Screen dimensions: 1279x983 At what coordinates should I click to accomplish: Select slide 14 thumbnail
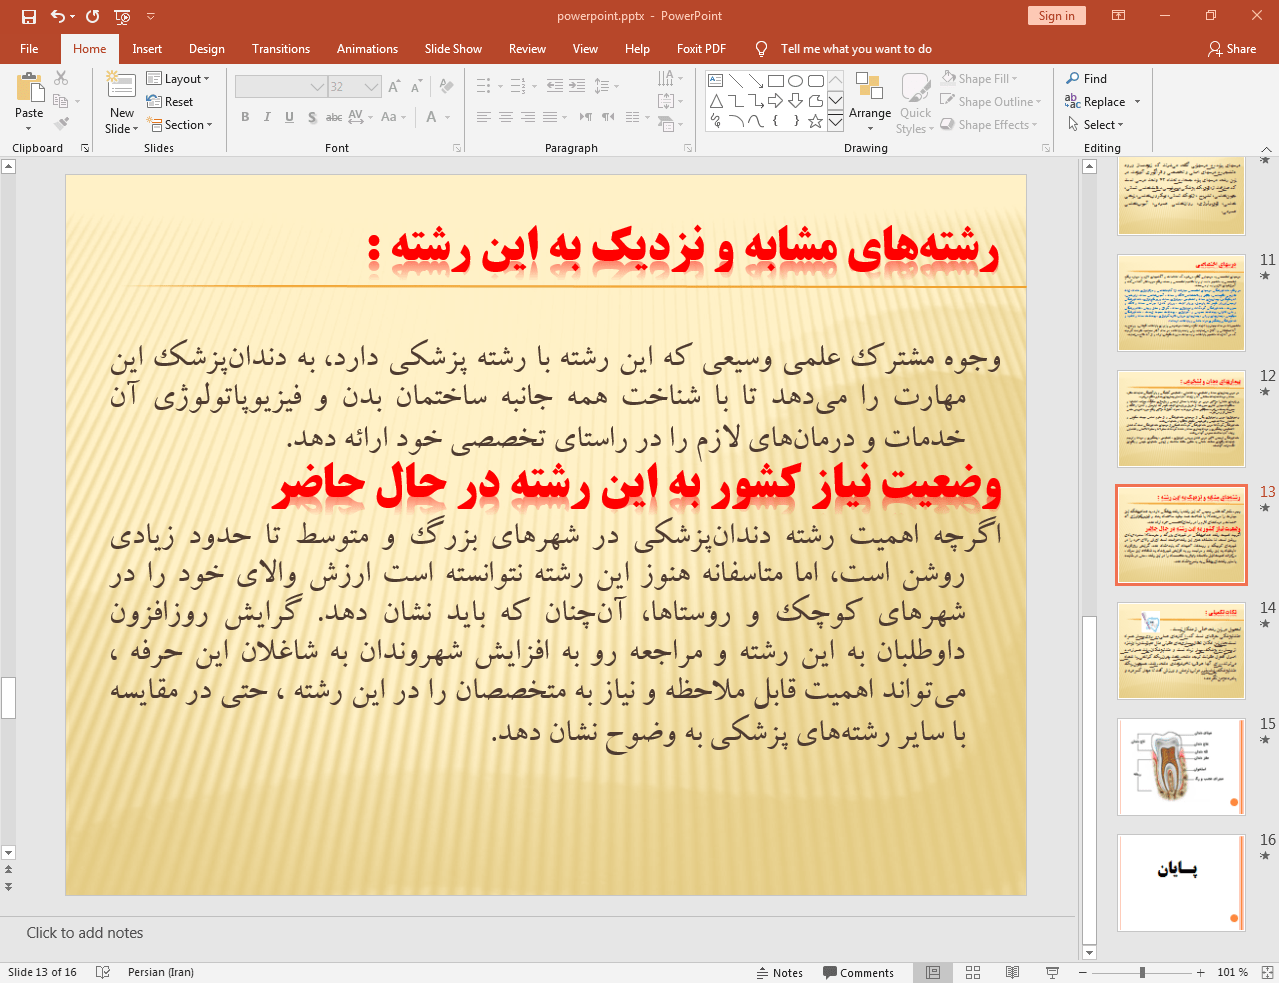point(1181,651)
